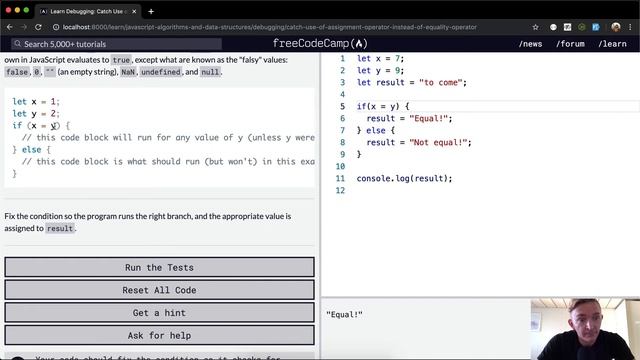
Task: Click the "Equal!" string in editor line 6
Action: pos(428,118)
